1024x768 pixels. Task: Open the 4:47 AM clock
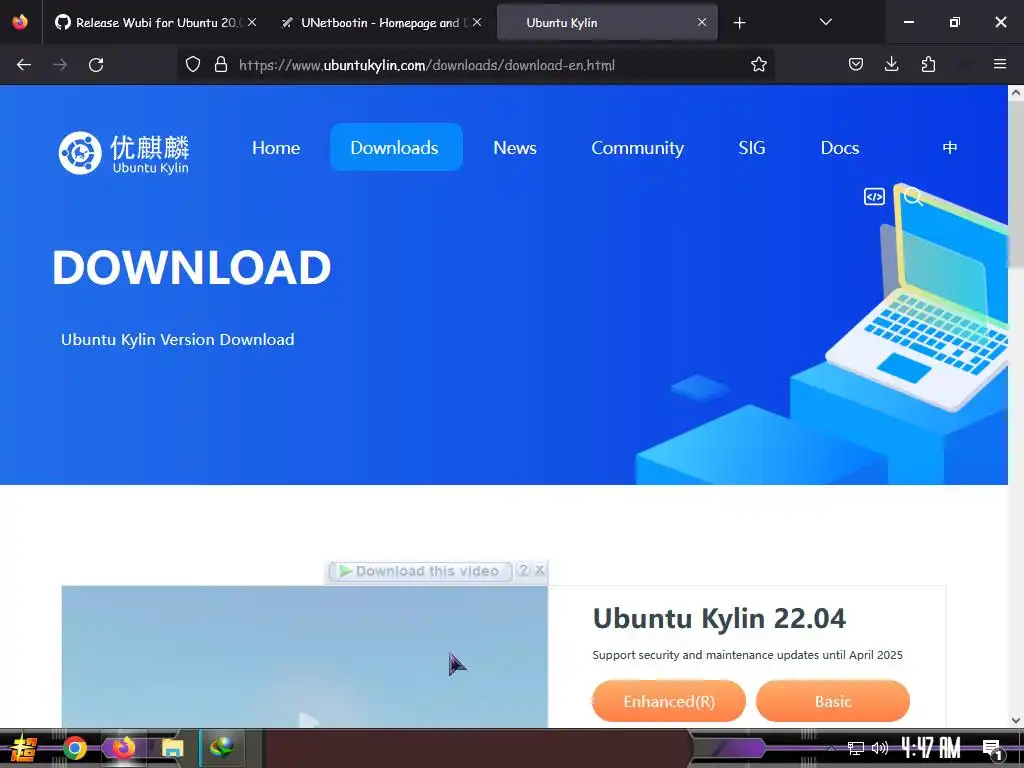931,748
